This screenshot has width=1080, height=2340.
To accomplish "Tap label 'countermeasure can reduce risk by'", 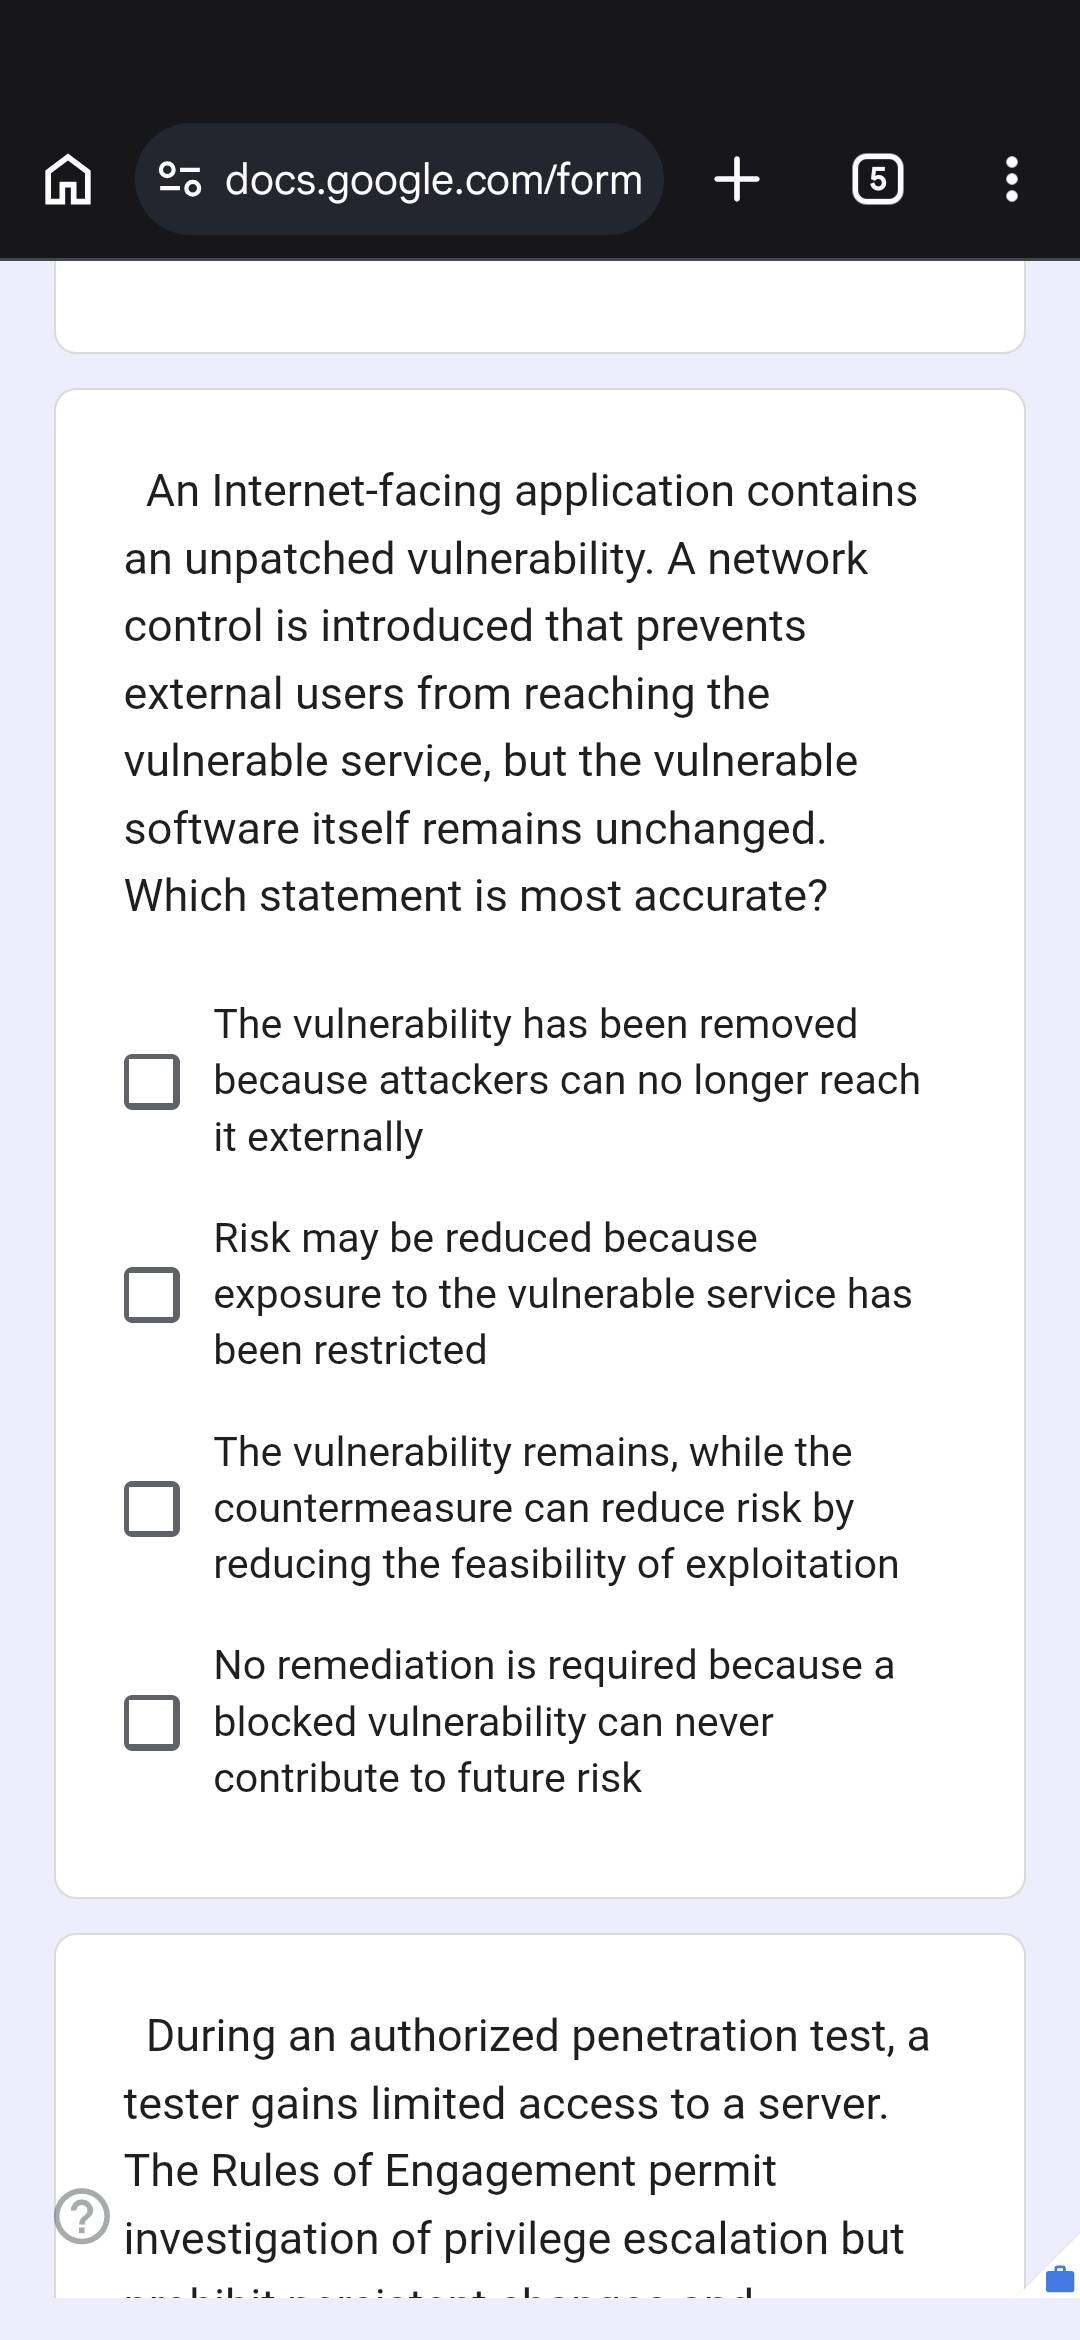I will pos(533,1508).
